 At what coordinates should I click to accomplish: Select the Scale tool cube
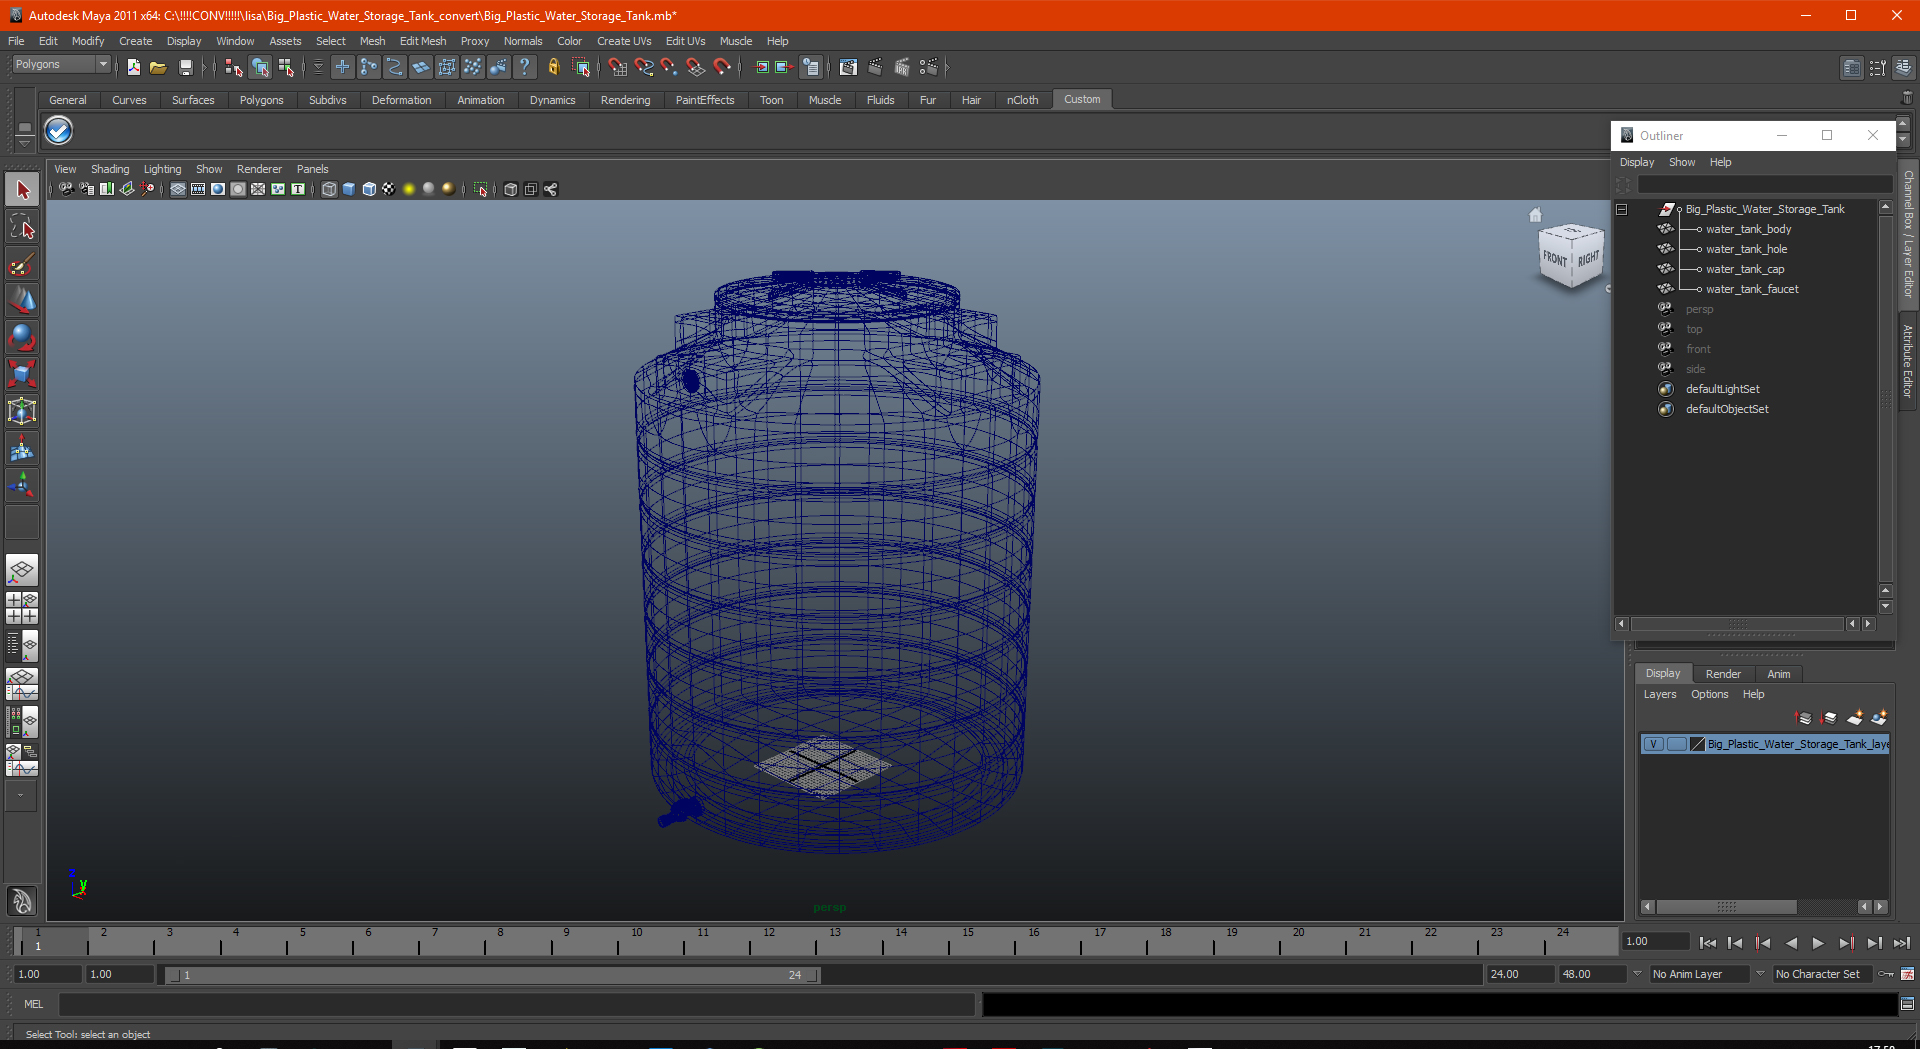click(x=22, y=375)
